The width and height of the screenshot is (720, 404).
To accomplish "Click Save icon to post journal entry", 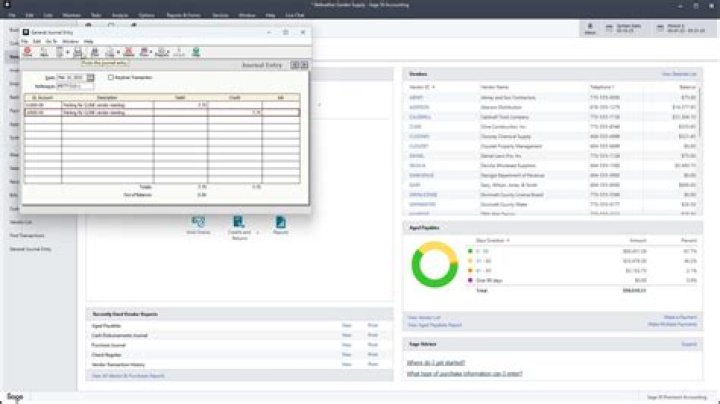I will click(78, 52).
